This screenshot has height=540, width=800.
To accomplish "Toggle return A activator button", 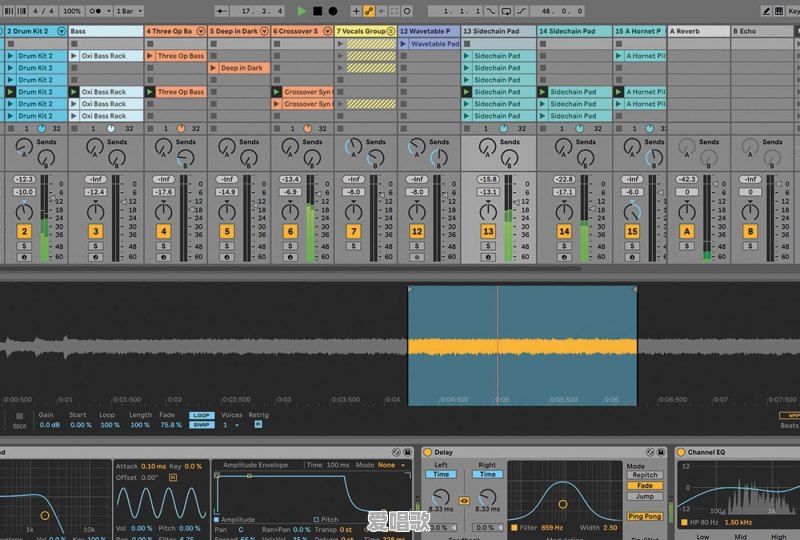I will [687, 231].
